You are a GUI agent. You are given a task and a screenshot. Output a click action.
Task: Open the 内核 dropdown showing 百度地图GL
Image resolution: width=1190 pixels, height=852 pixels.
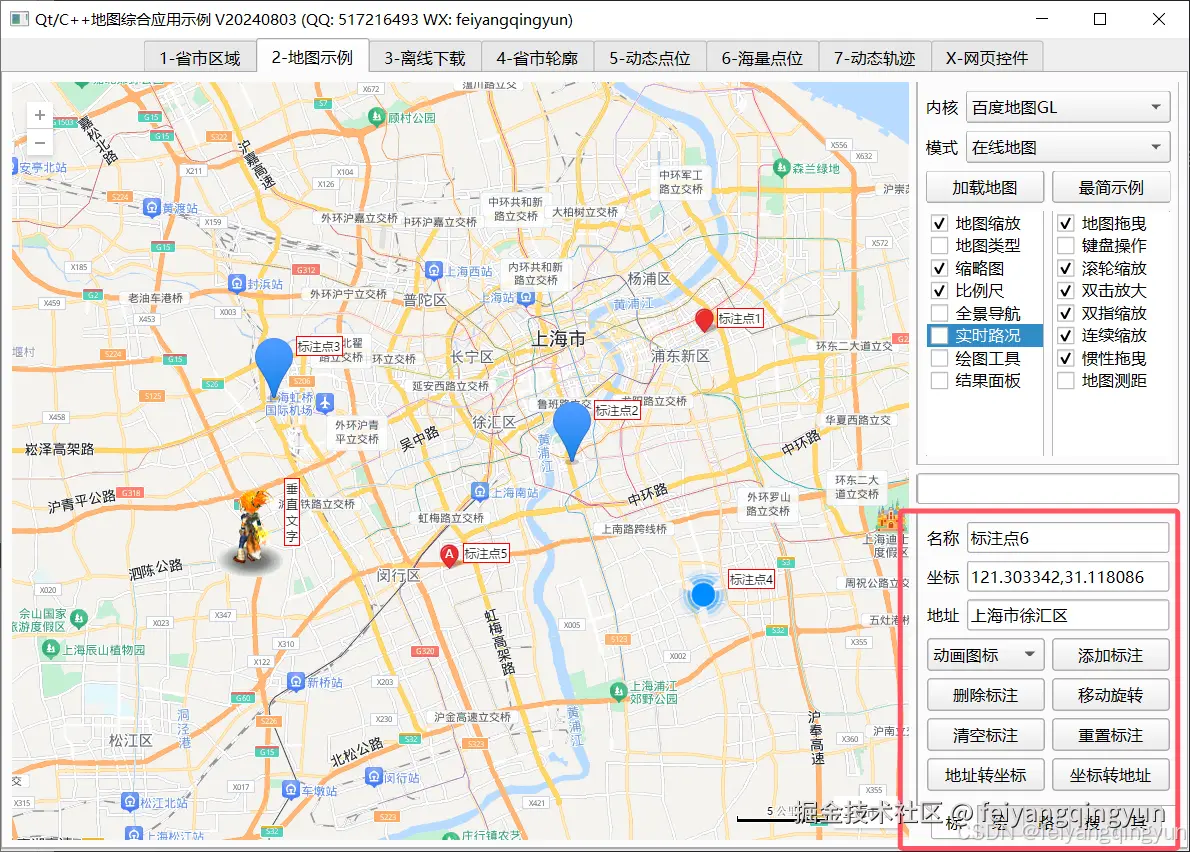1067,107
